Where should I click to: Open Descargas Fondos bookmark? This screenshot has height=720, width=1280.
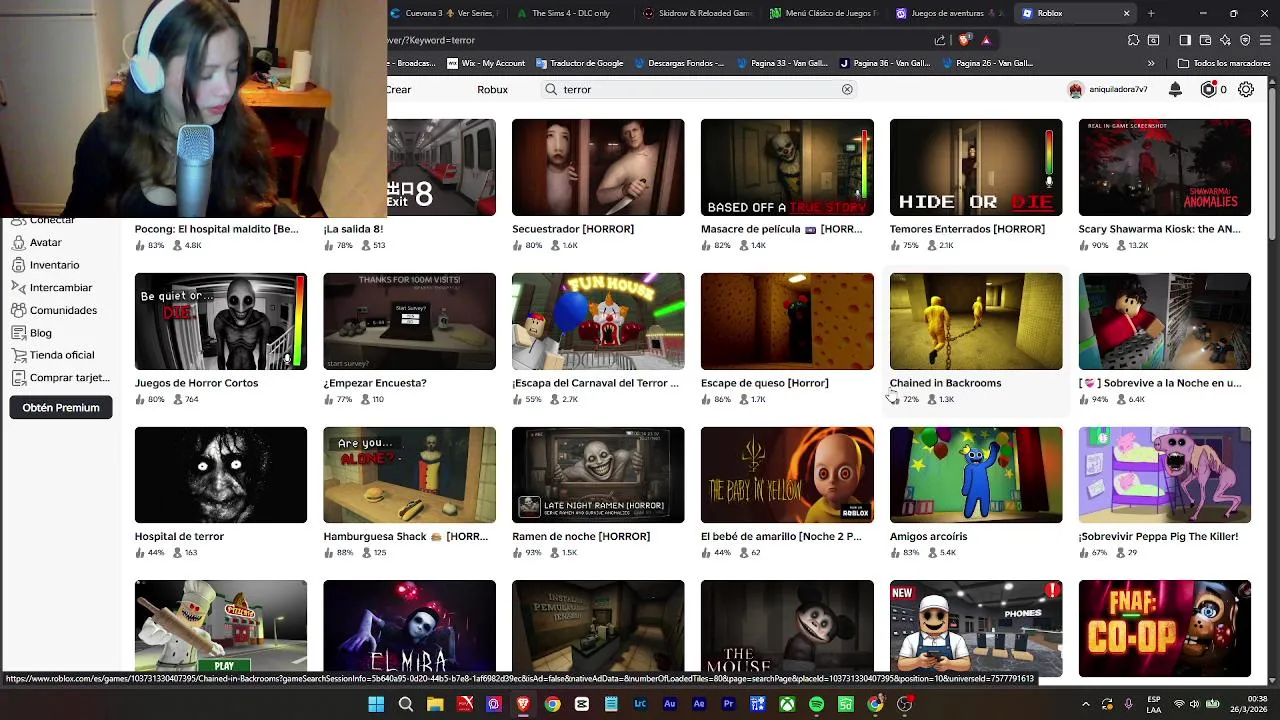pyautogui.click(x=678, y=63)
